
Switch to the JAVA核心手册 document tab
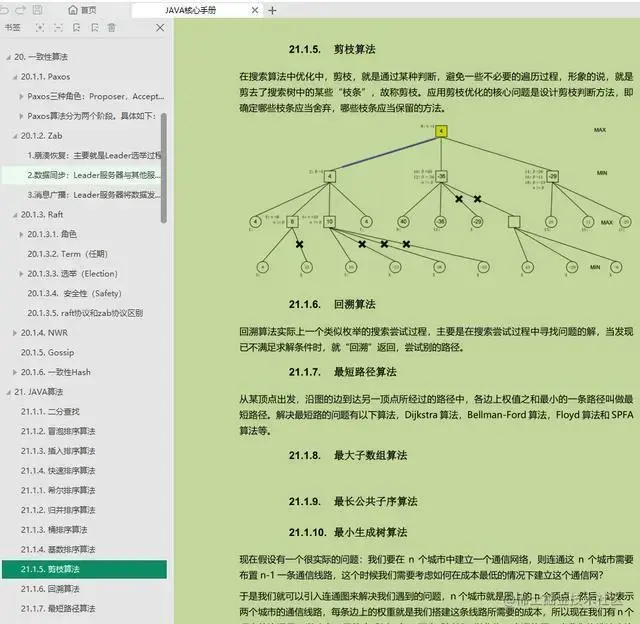click(191, 10)
